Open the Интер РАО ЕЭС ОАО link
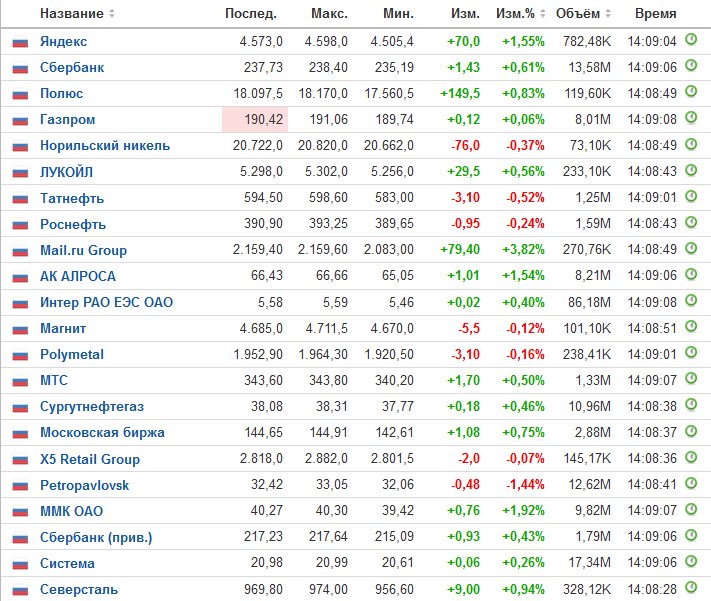Image resolution: width=711 pixels, height=601 pixels. coord(107,303)
